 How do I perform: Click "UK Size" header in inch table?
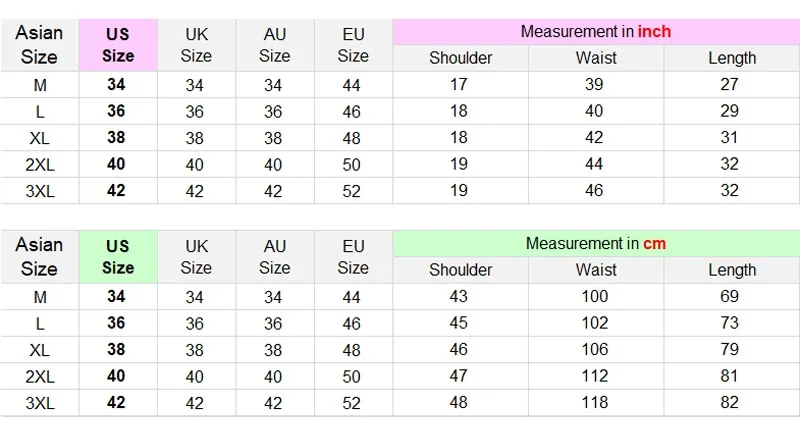pyautogui.click(x=196, y=45)
